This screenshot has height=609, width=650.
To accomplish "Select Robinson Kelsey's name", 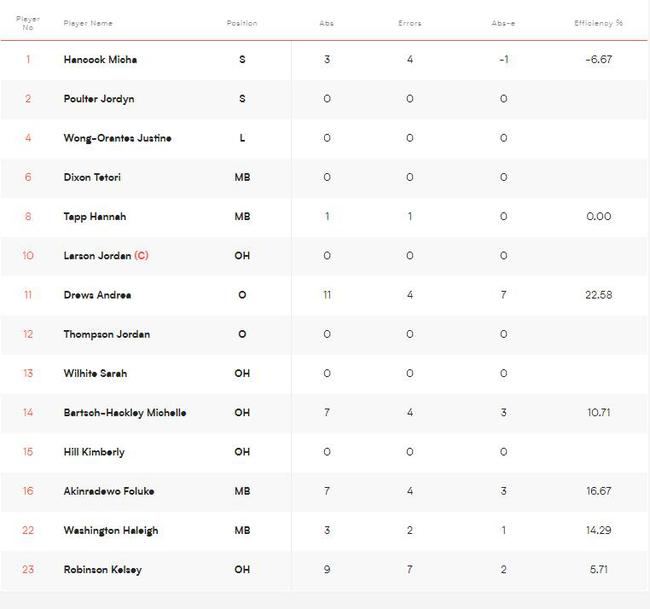I will coord(102,570).
